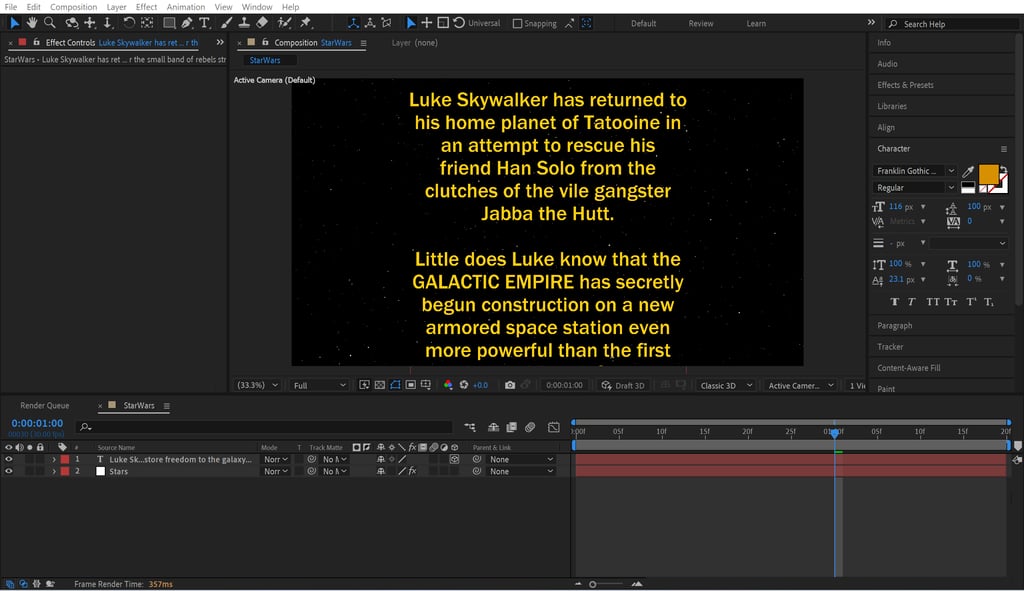1024x591 pixels.
Task: Open the Active Camera view dropdown
Action: coord(801,385)
